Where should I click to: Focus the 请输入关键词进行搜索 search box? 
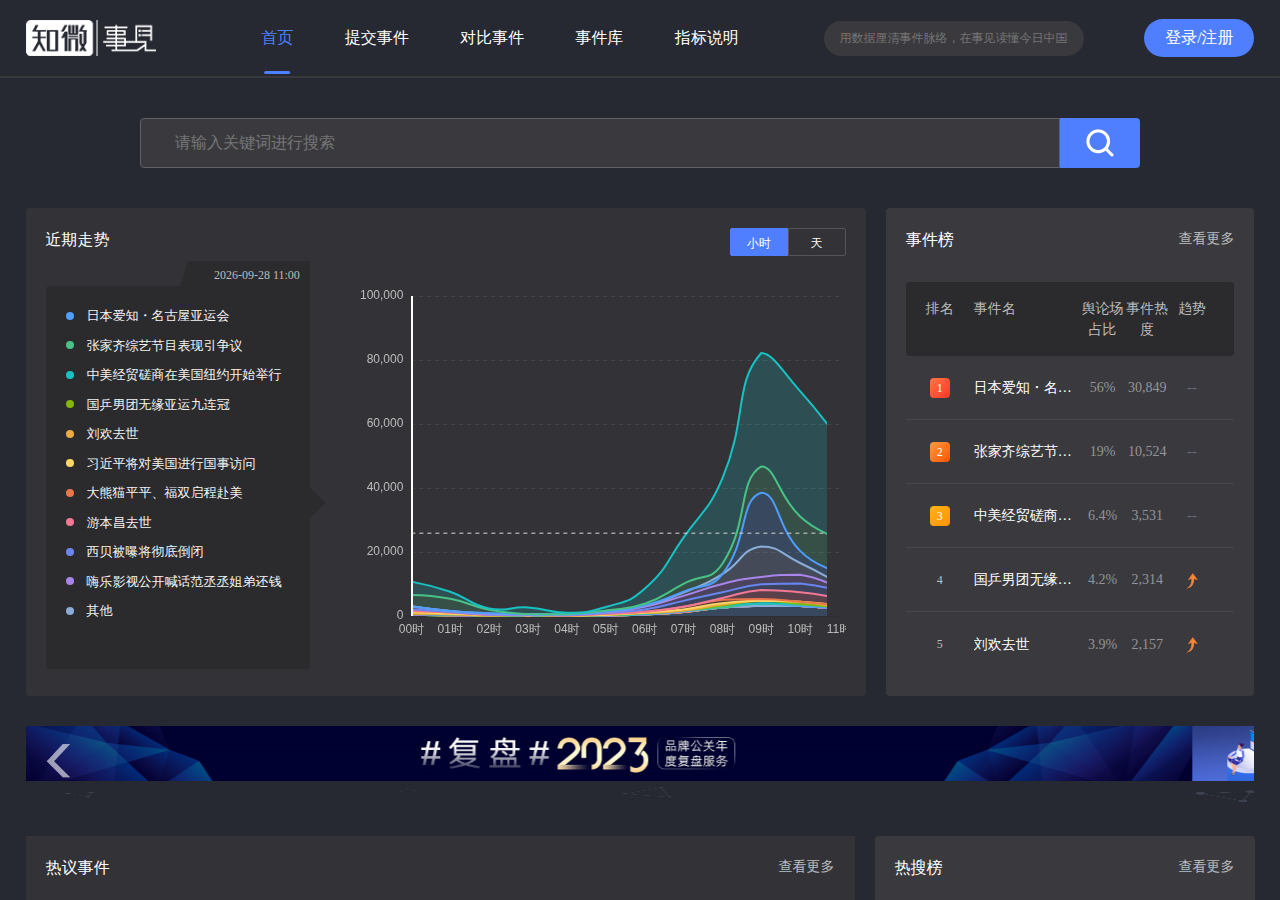[x=600, y=143]
